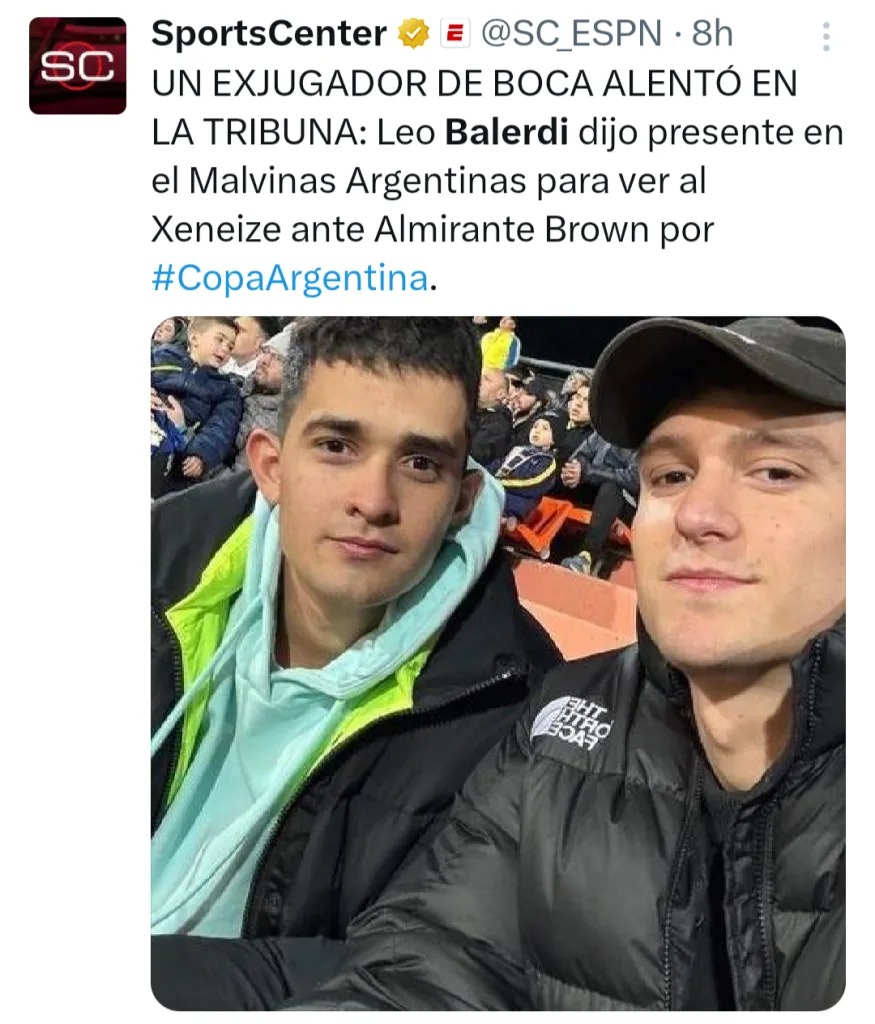Click the text line mentioning Malvinas Argentinas
The image size is (875, 1024).
pyautogui.click(x=429, y=180)
